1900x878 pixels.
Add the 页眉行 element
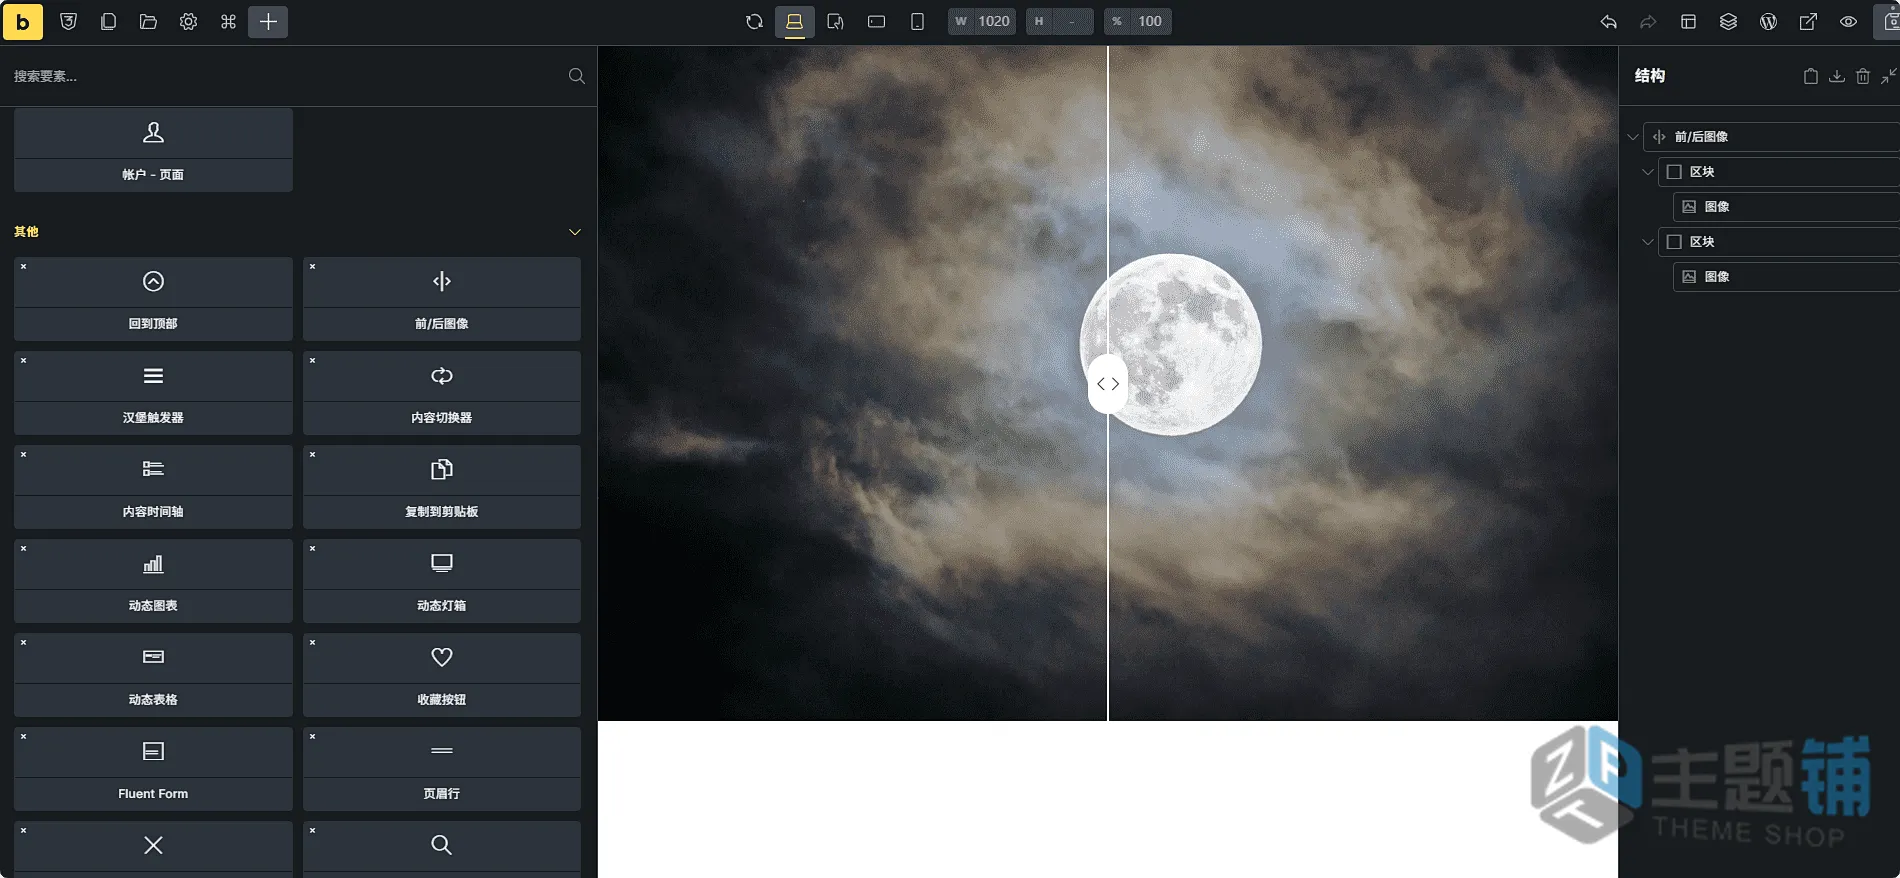pyautogui.click(x=442, y=769)
